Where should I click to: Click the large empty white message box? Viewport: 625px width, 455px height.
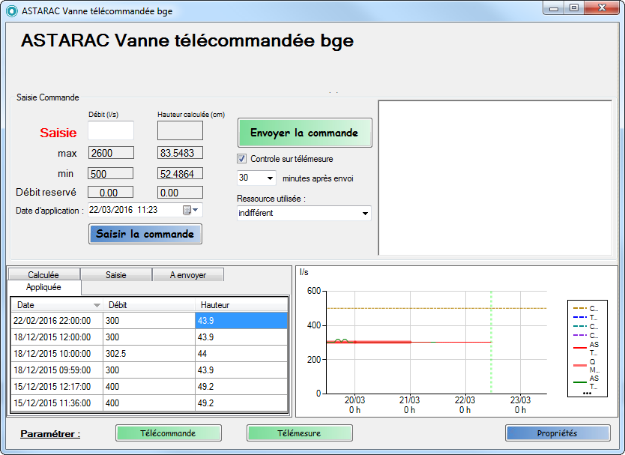point(495,178)
